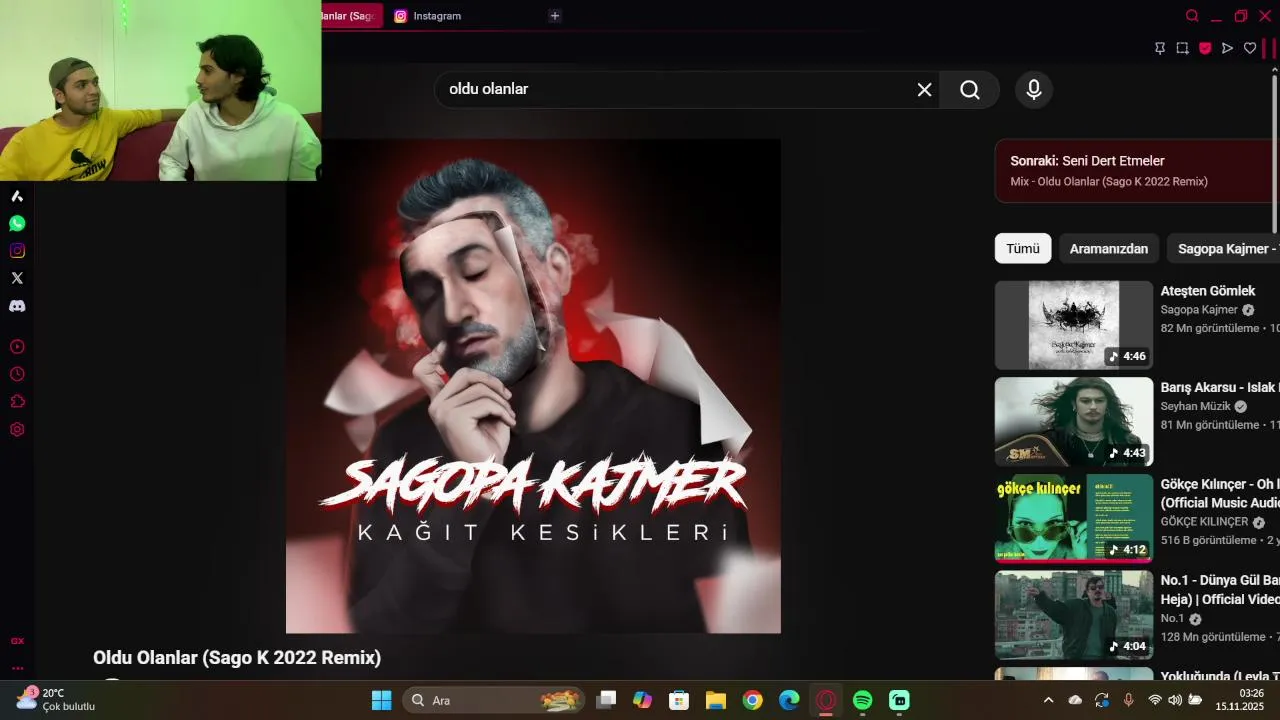Open WhatsApp in the Opera sidebar
This screenshot has width=1280, height=720.
(17, 223)
